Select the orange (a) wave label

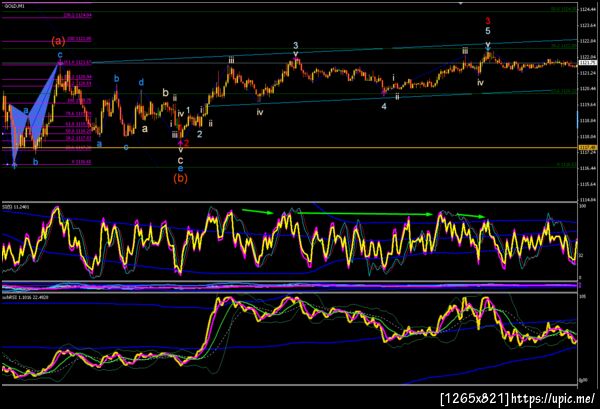pos(59,41)
